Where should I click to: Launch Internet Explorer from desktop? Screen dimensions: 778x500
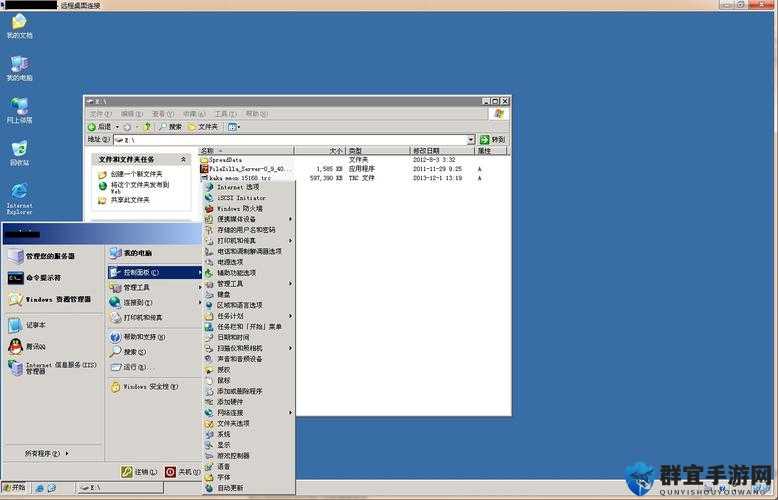[19, 198]
